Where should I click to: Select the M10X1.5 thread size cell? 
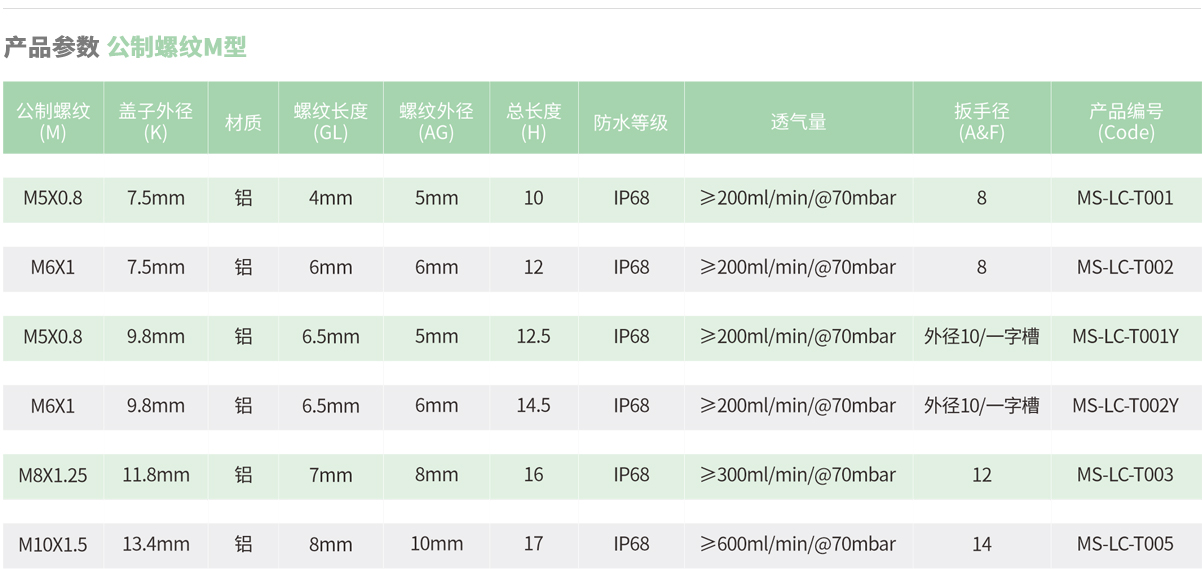point(53,544)
